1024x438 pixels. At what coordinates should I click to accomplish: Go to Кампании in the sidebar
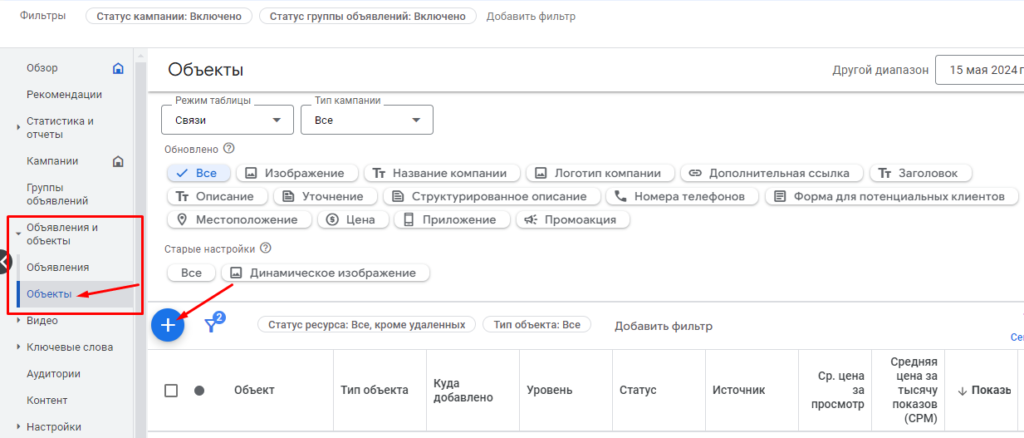pyautogui.click(x=52, y=161)
